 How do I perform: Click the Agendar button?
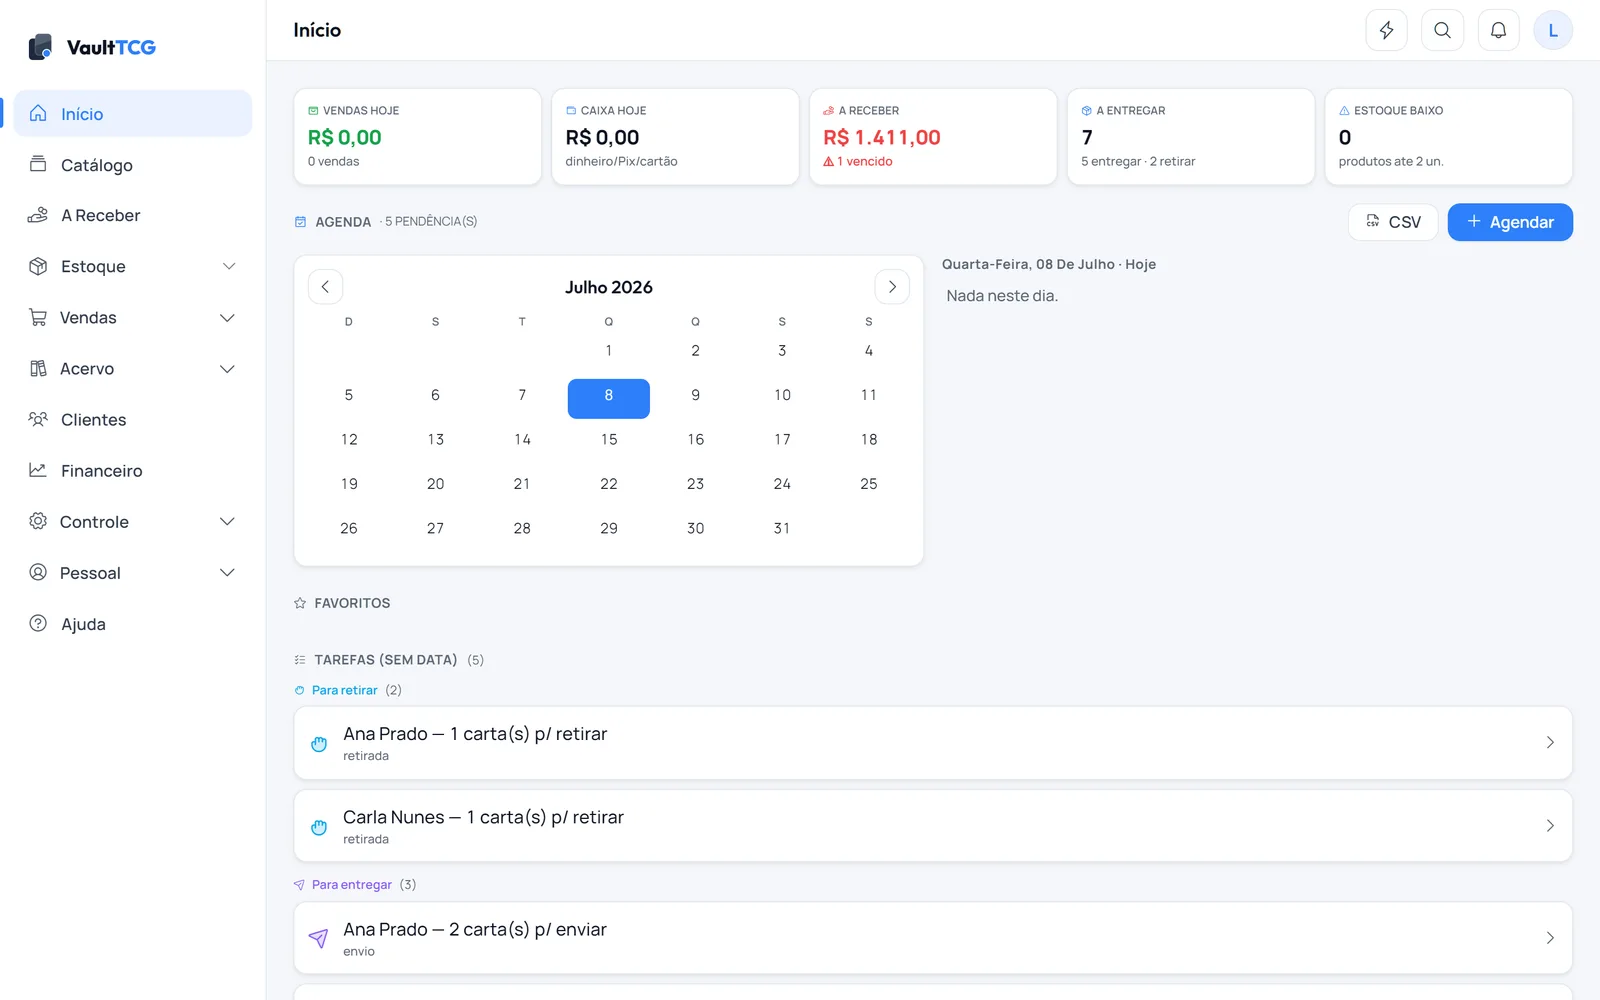(x=1510, y=222)
